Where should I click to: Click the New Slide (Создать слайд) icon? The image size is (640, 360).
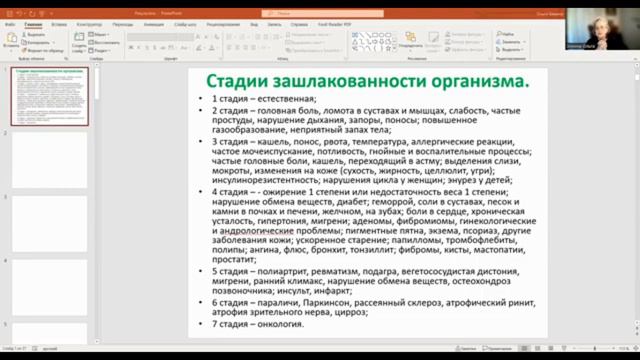(x=79, y=38)
